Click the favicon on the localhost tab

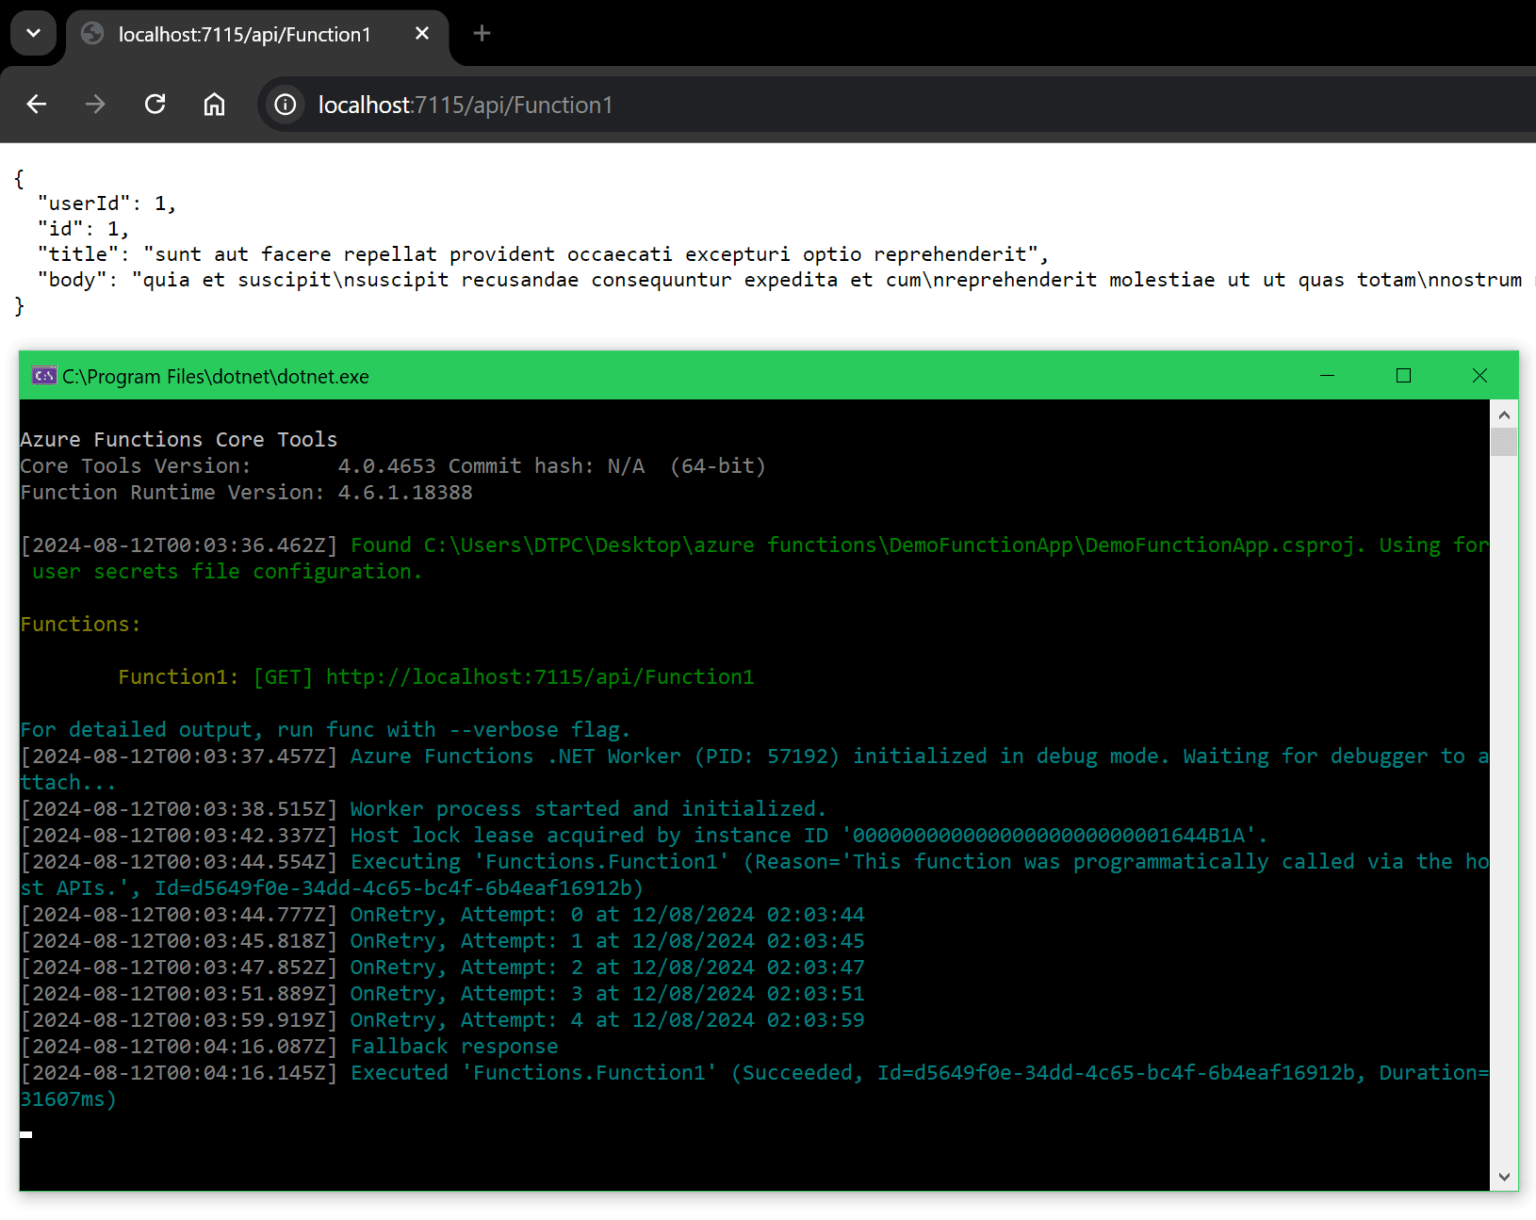click(92, 33)
